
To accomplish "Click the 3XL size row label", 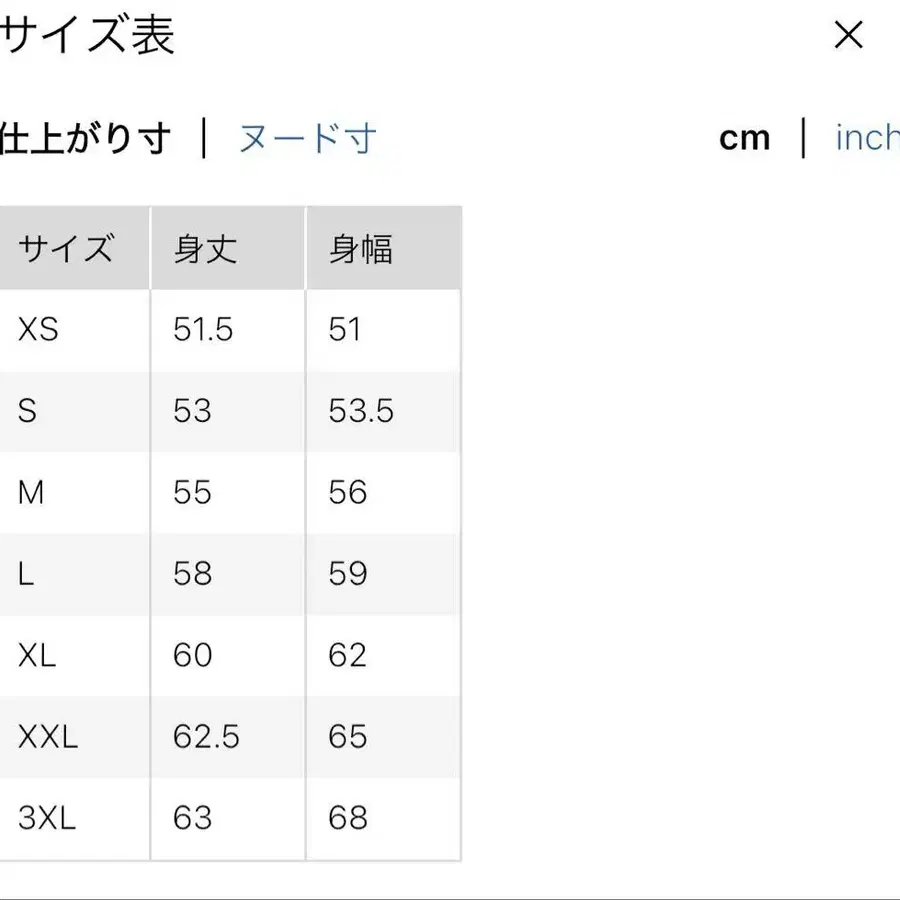I will point(47,818).
